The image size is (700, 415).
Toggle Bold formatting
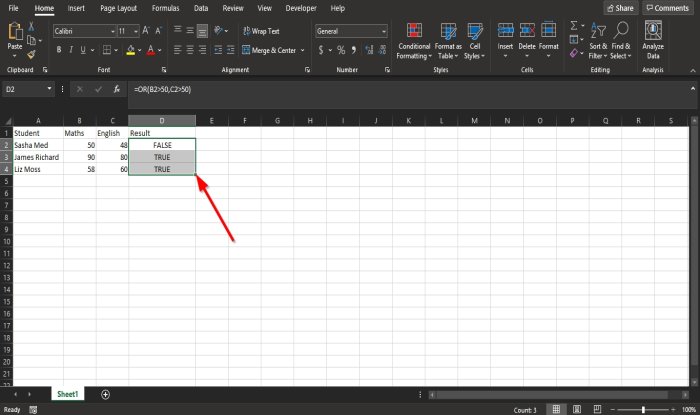point(59,50)
